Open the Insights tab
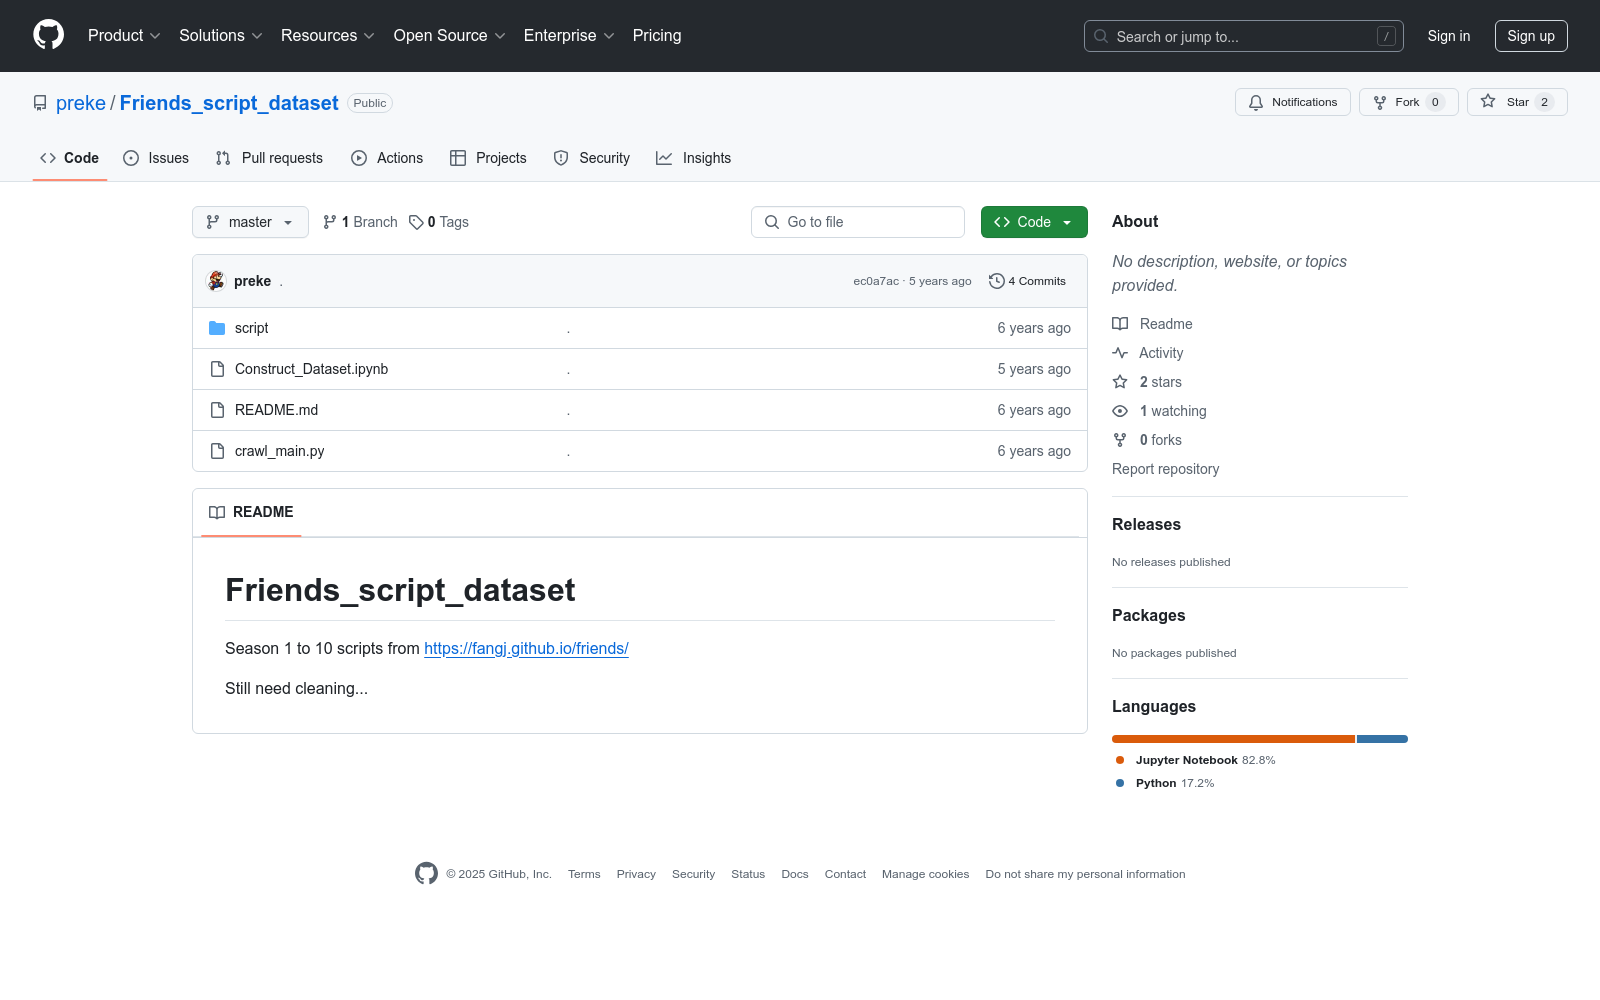 click(694, 158)
